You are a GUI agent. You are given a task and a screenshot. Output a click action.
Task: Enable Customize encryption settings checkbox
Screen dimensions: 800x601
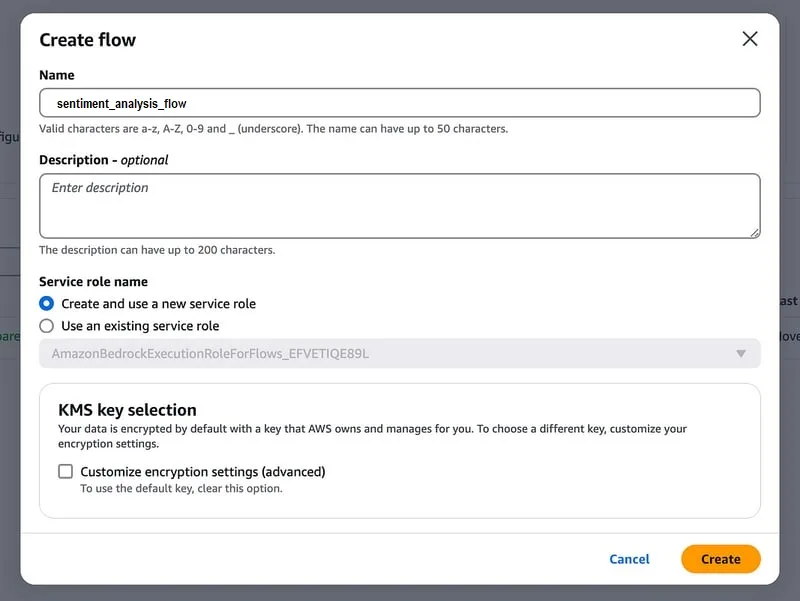[x=65, y=471]
